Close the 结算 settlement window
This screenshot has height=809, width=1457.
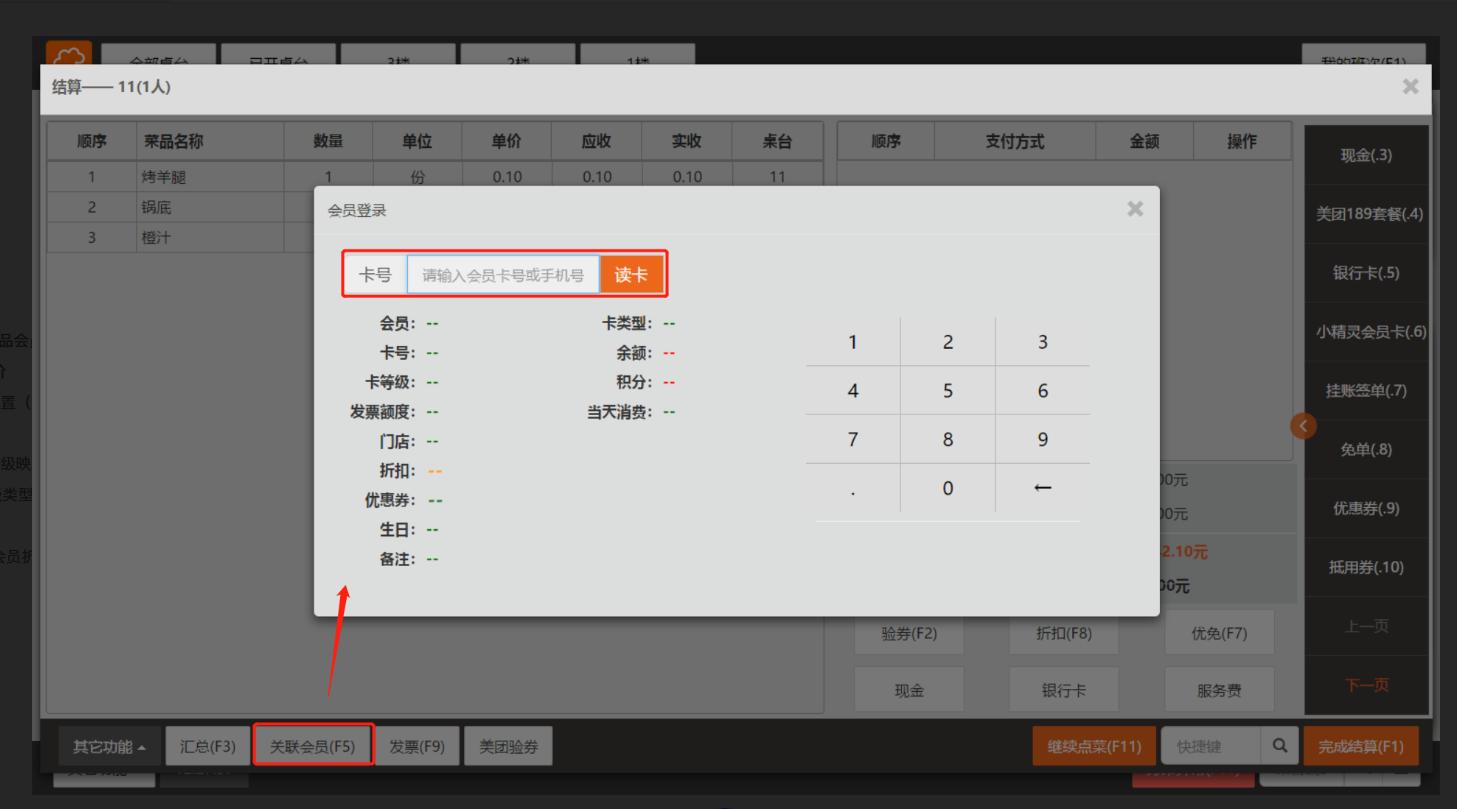1410,87
